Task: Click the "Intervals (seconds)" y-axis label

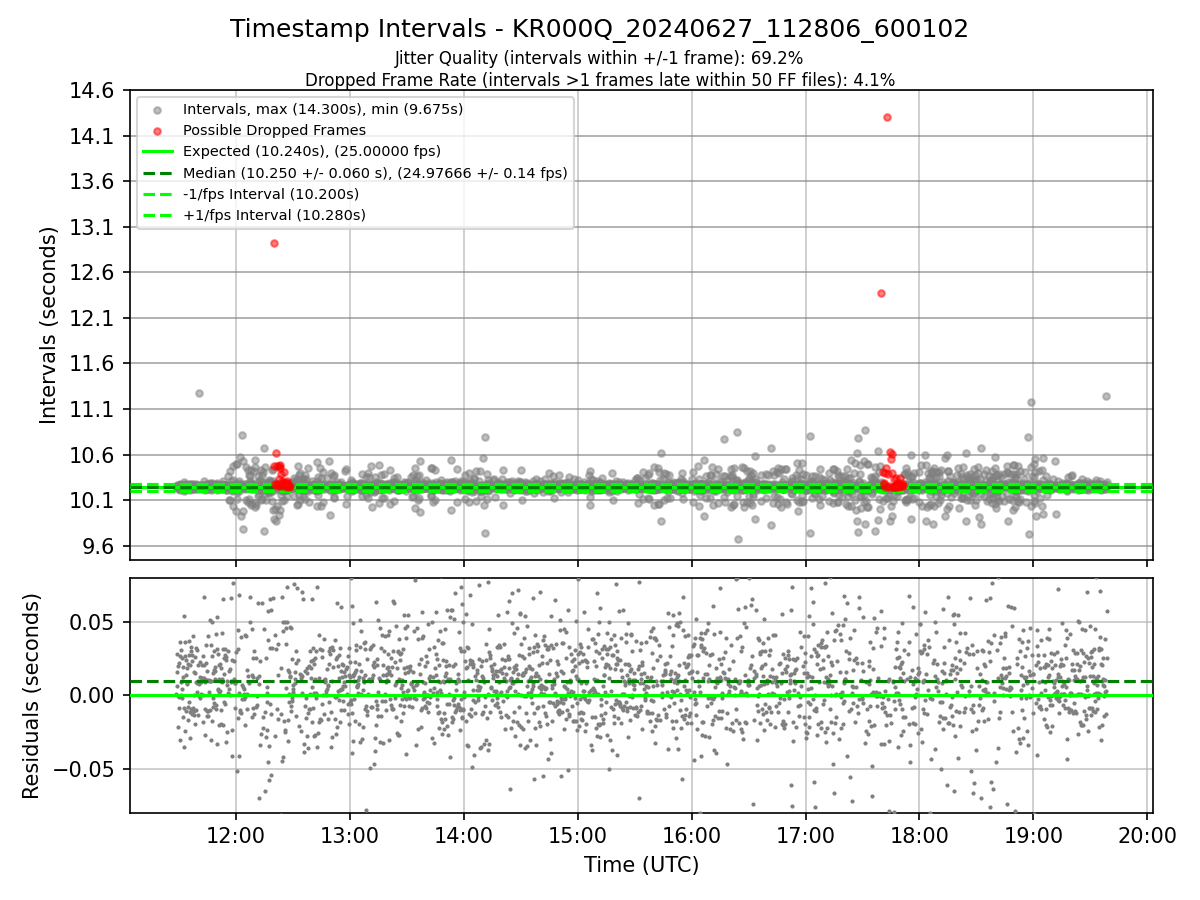Action: (x=49, y=324)
